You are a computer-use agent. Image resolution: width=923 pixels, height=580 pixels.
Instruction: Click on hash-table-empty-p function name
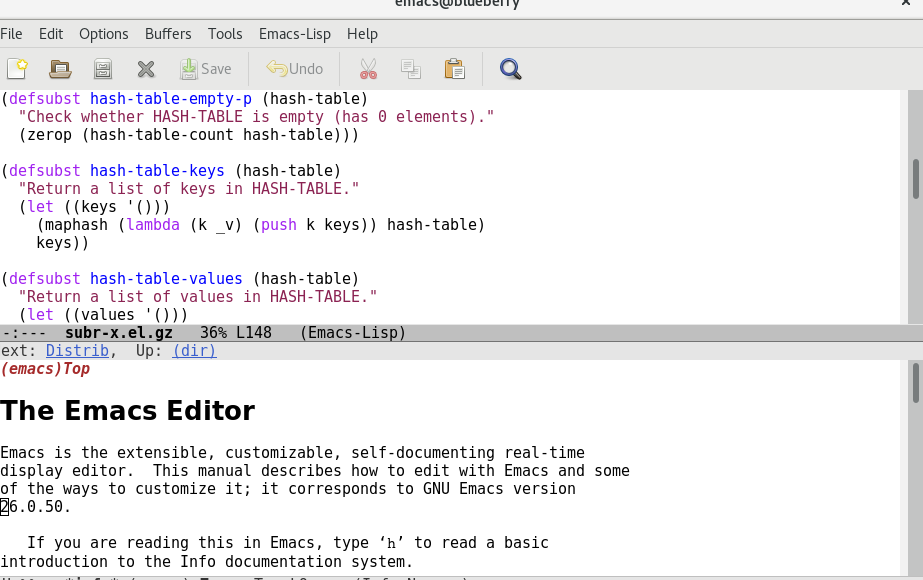[171, 99]
